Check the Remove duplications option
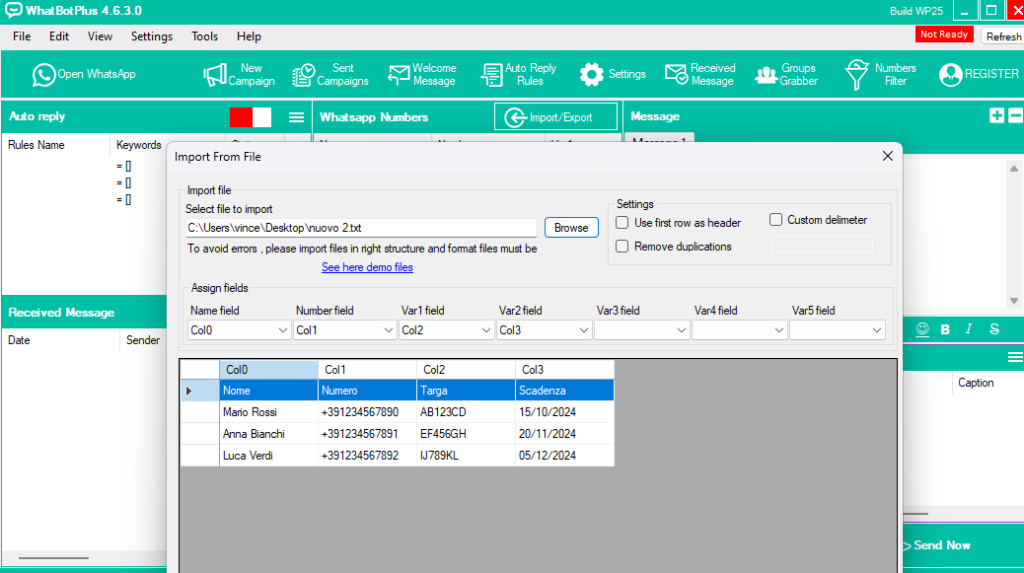1024x573 pixels. pos(622,247)
